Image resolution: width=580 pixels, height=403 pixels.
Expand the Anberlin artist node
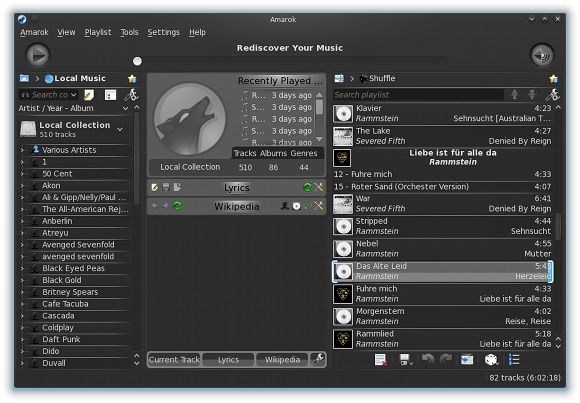click(23, 221)
